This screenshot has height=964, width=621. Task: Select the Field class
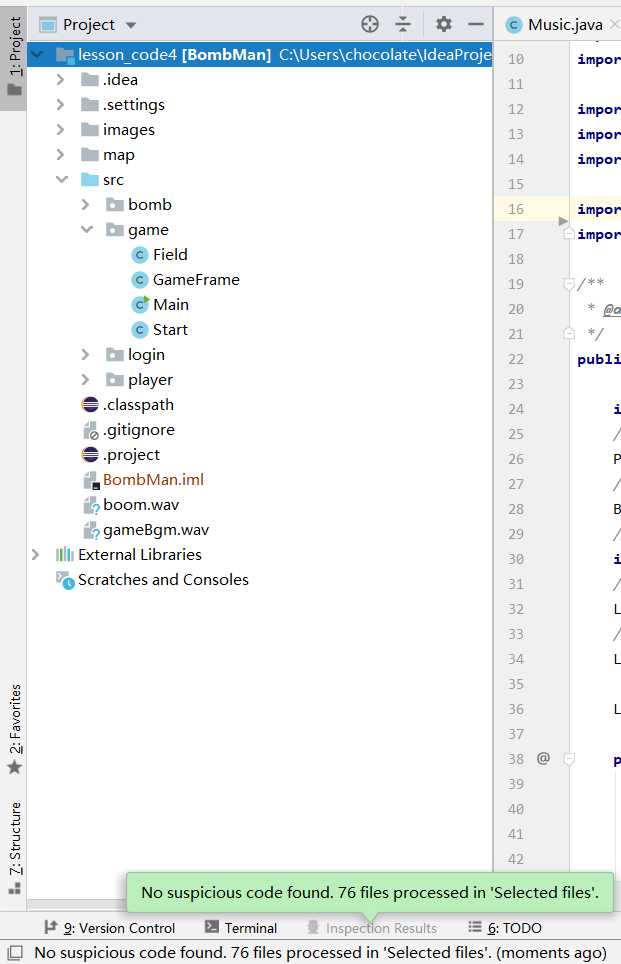tap(170, 255)
